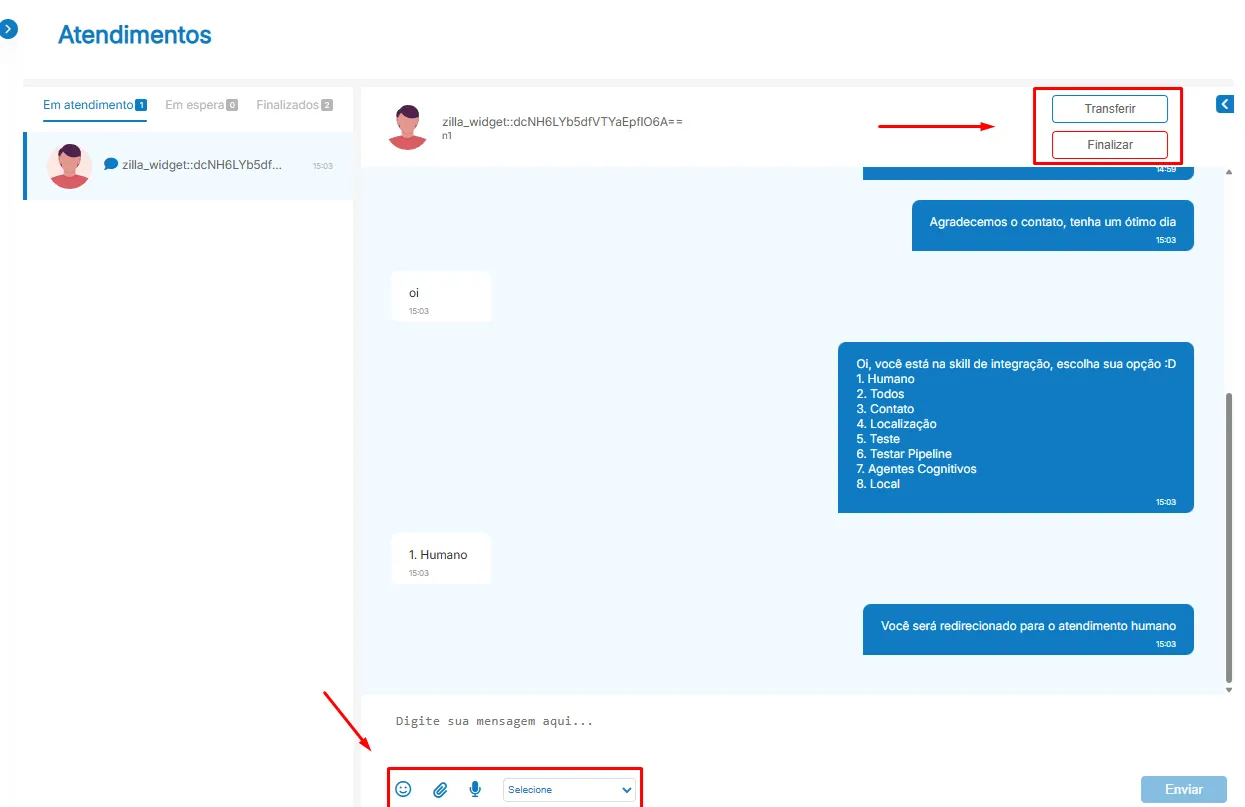
Task: Click the "Você será redirecionado" message
Action: coord(1028,629)
